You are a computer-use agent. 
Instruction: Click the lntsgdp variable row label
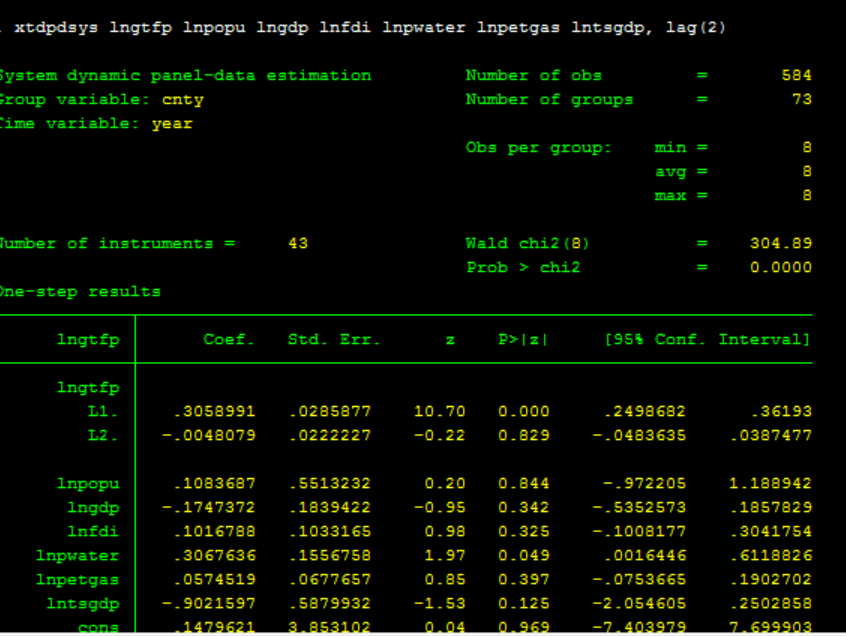coord(81,603)
